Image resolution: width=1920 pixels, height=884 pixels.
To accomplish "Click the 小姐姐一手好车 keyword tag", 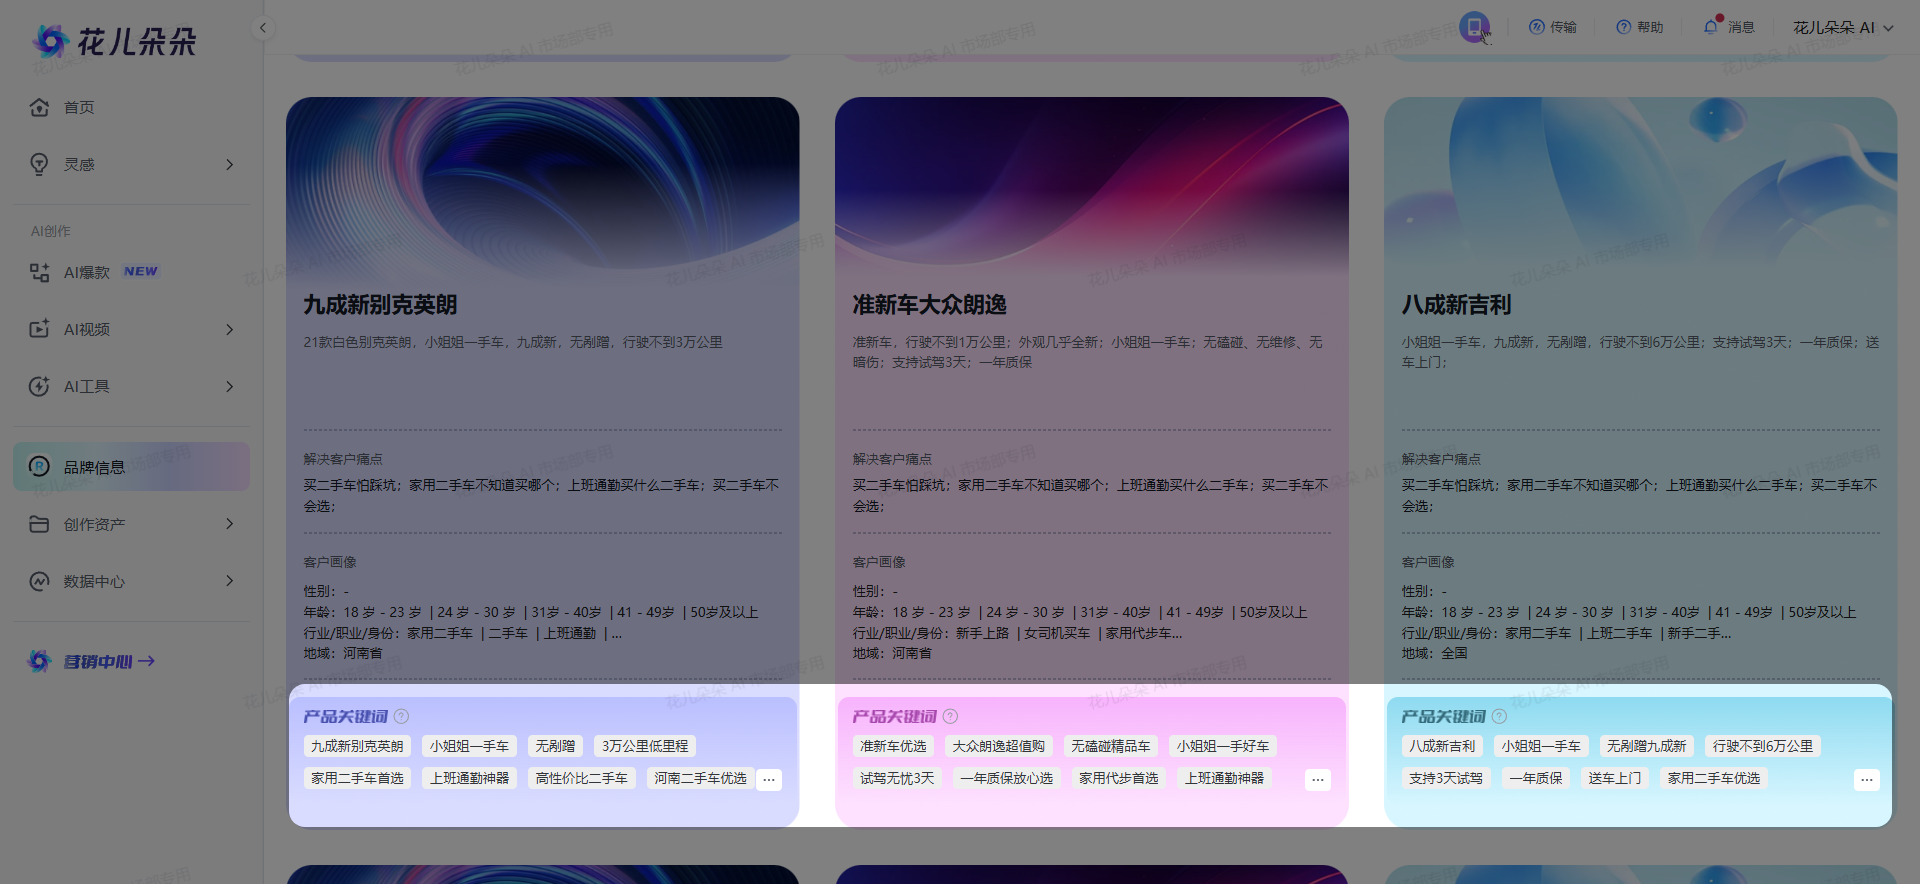I will click(x=1222, y=746).
